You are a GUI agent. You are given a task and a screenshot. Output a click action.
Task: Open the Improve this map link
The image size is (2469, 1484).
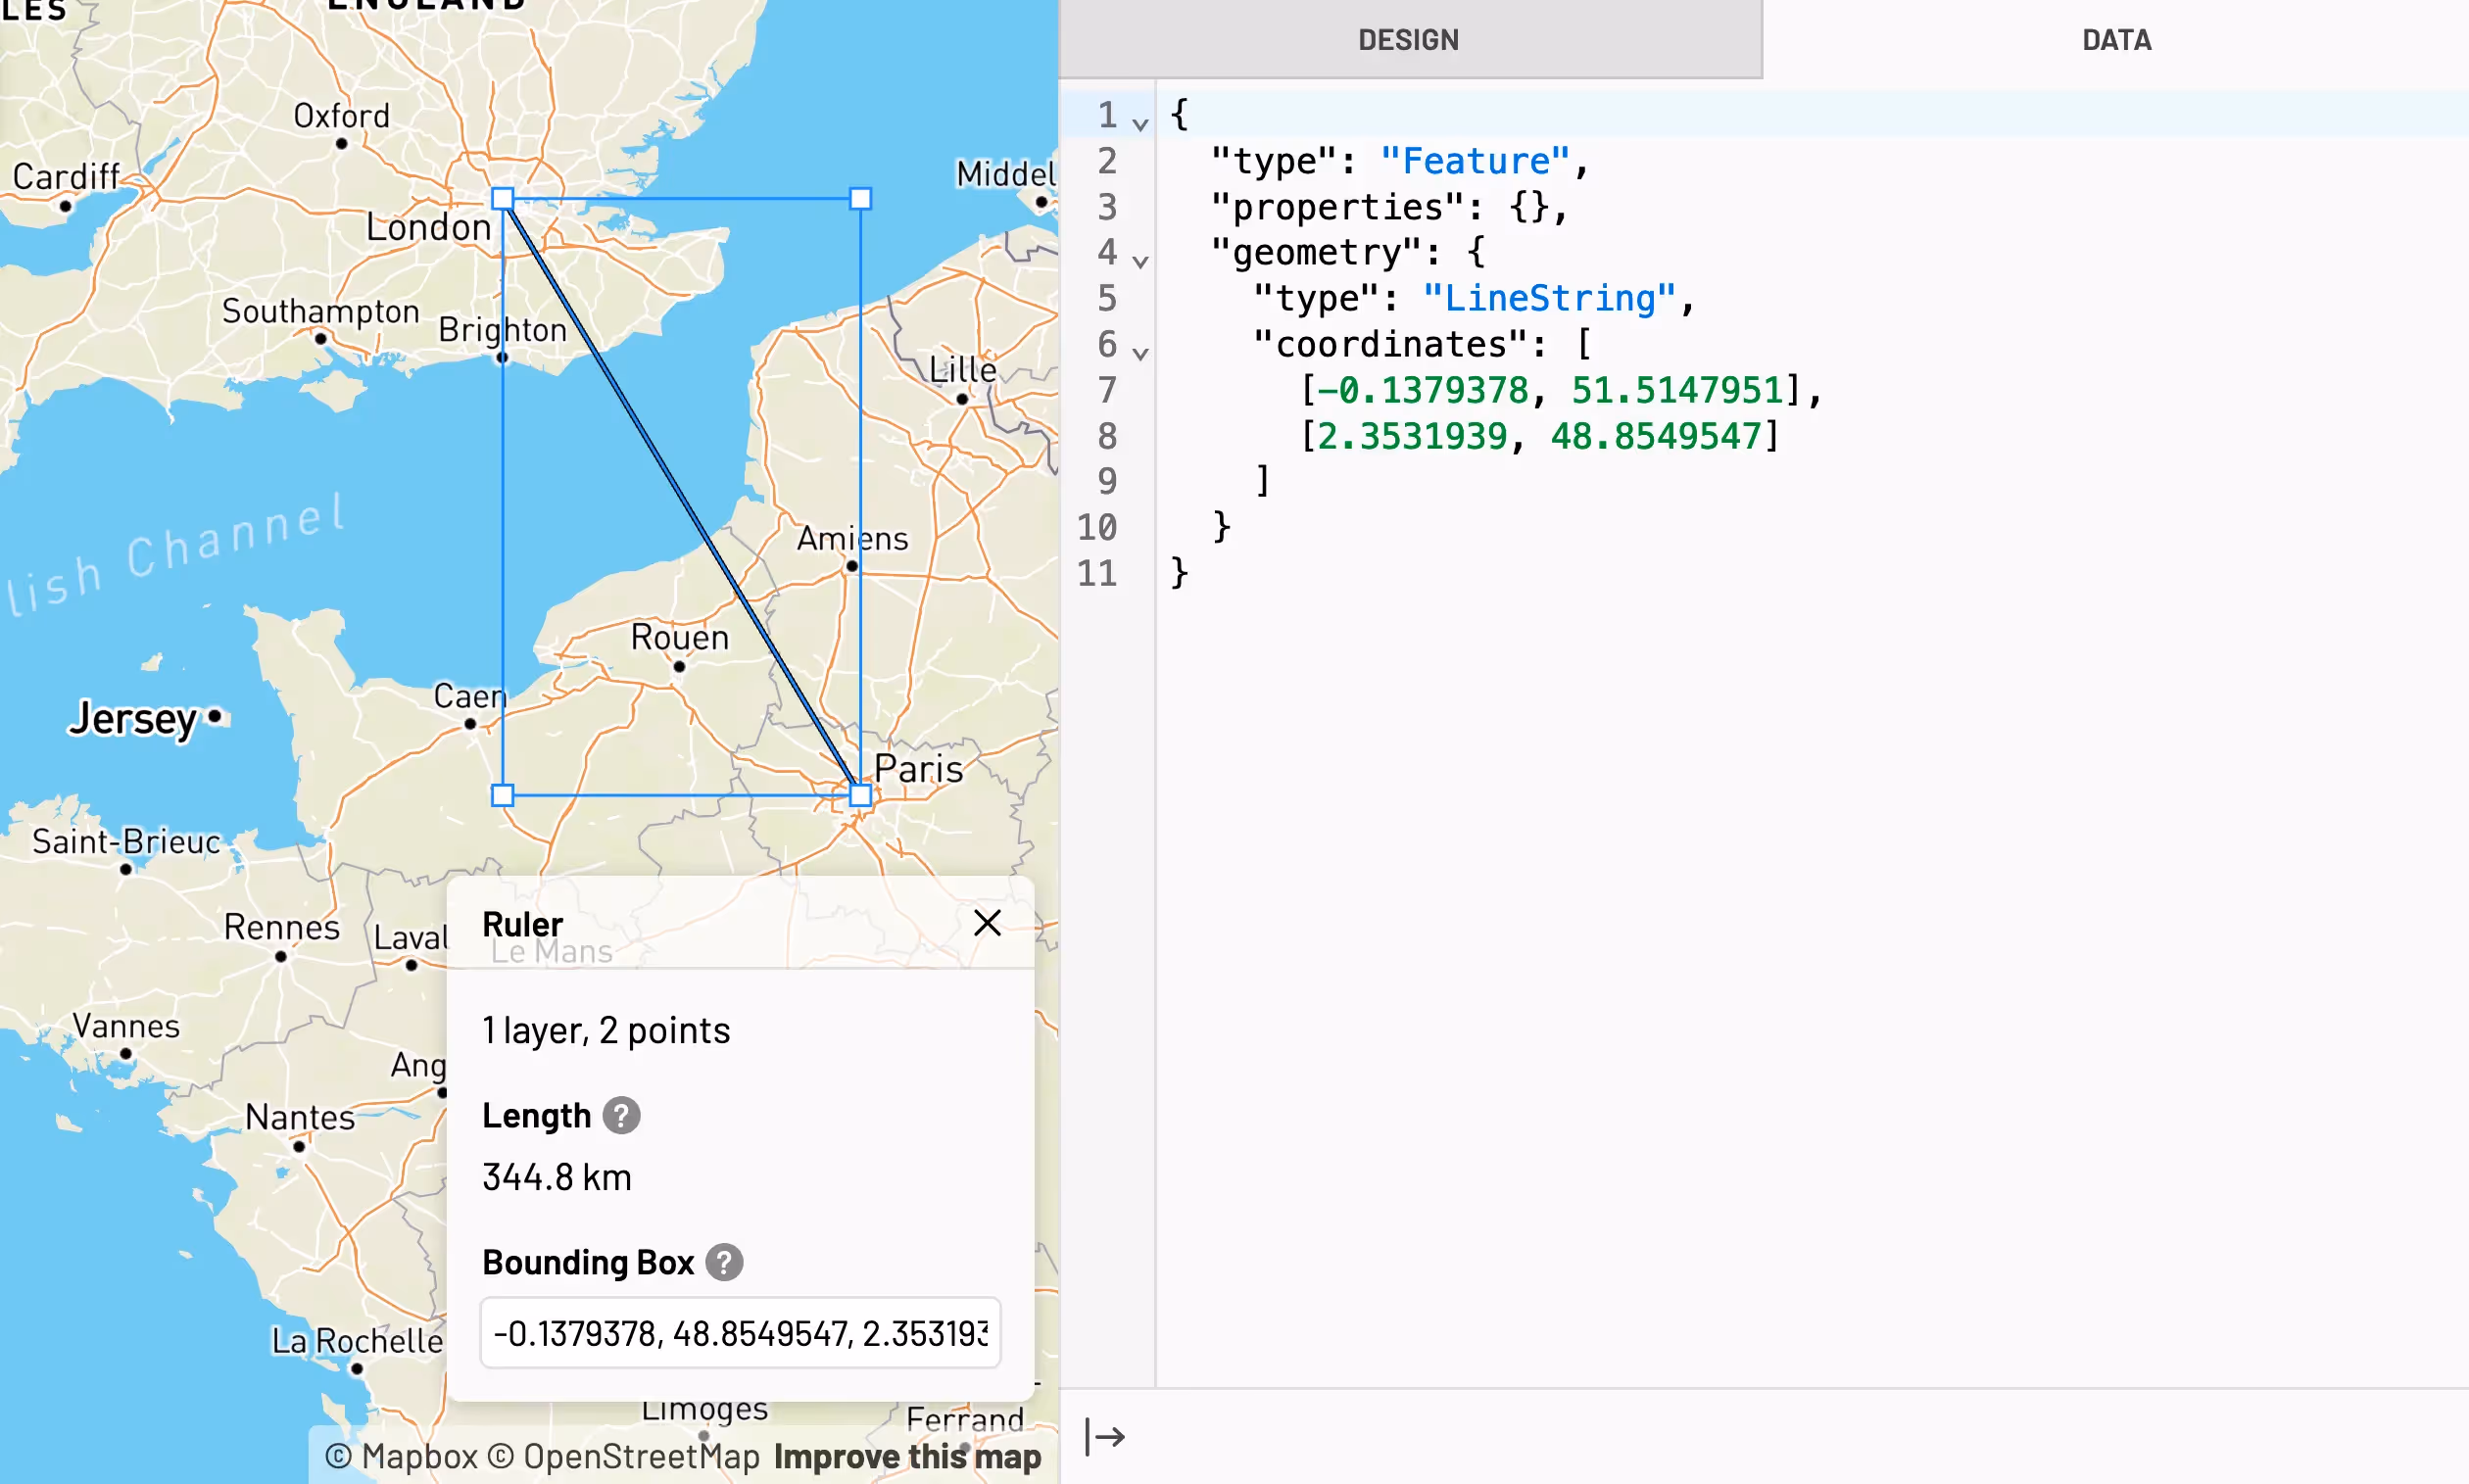click(907, 1456)
